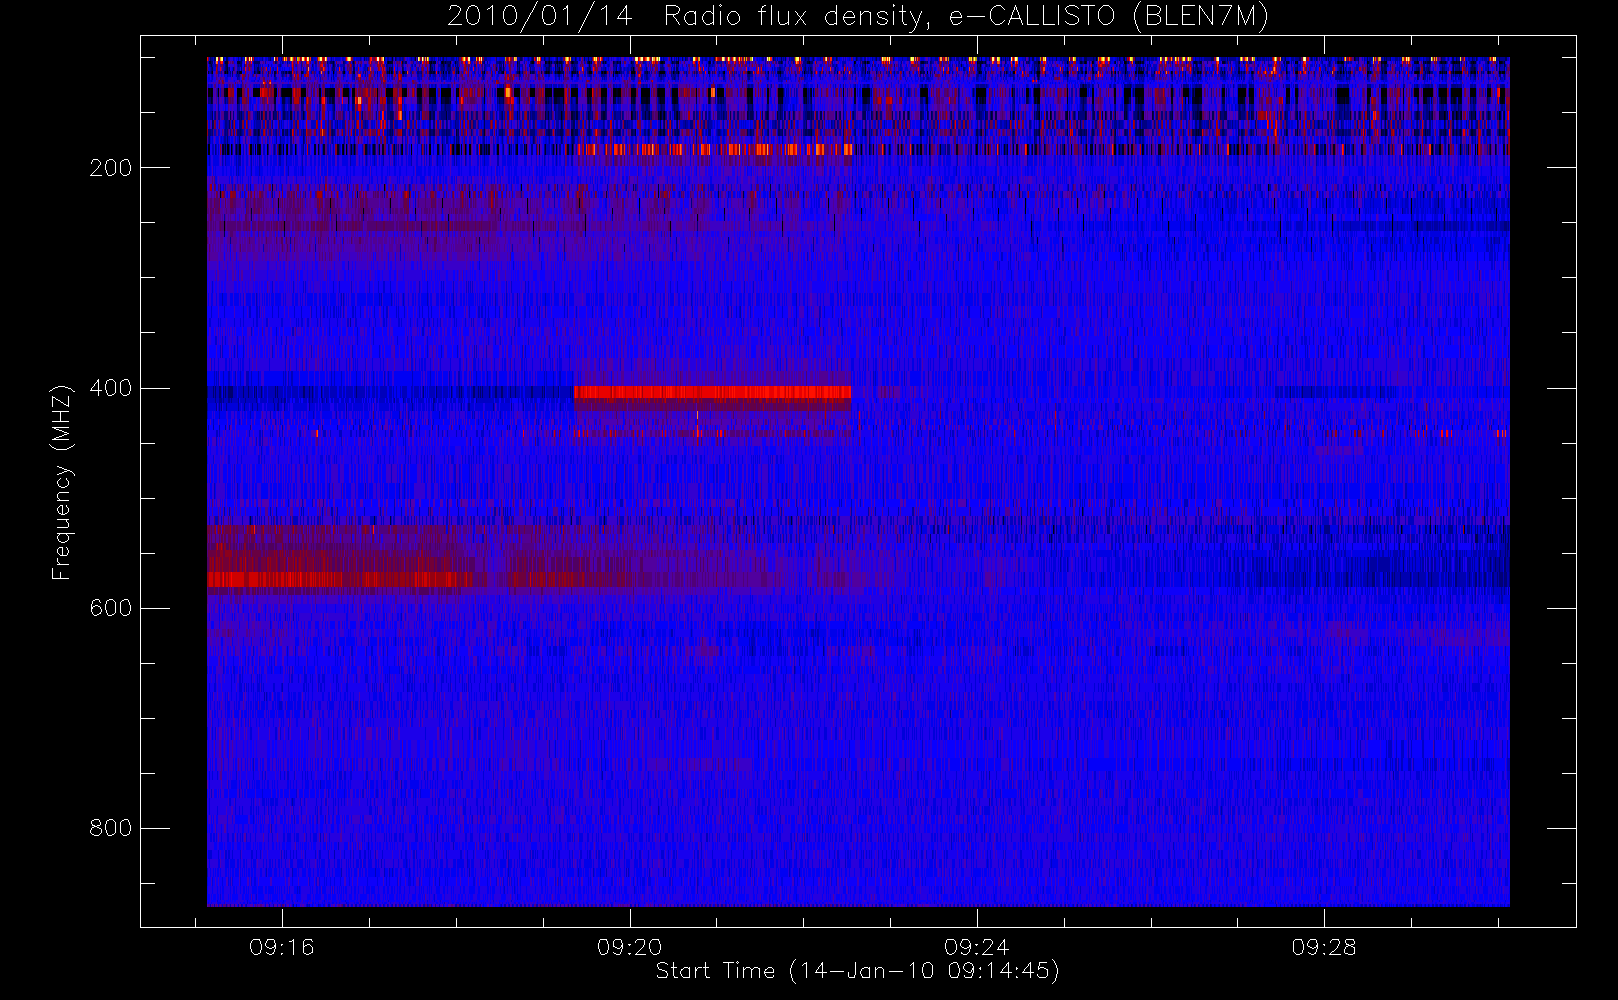
Task: Click the 'Frequency (MHZ)' axis label
Action: (x=62, y=482)
